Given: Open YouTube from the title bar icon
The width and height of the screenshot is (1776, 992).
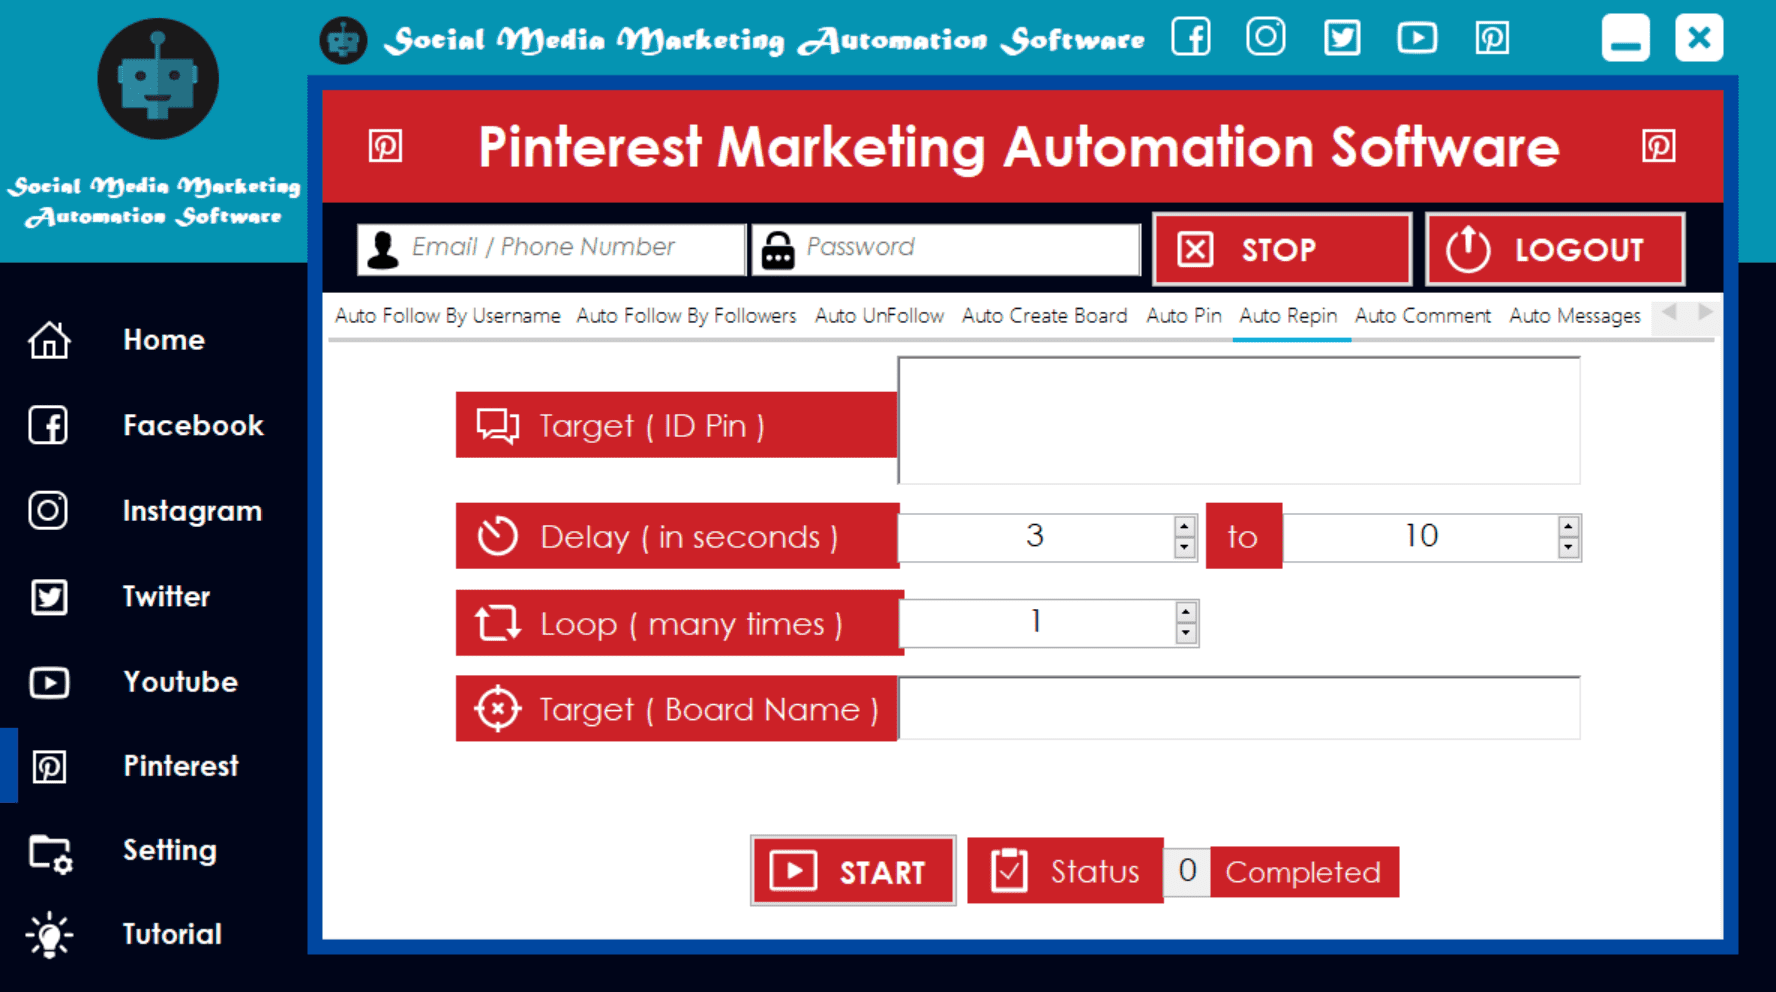Looking at the screenshot, I should coord(1417,38).
